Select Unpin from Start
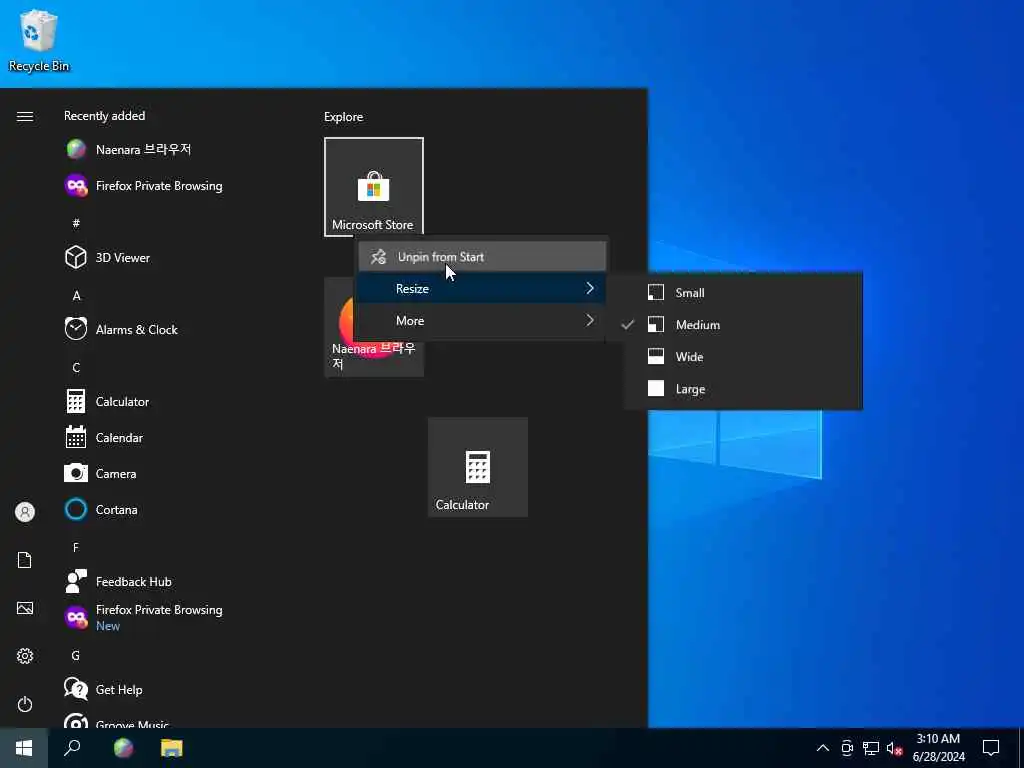This screenshot has width=1024, height=768. click(x=481, y=257)
